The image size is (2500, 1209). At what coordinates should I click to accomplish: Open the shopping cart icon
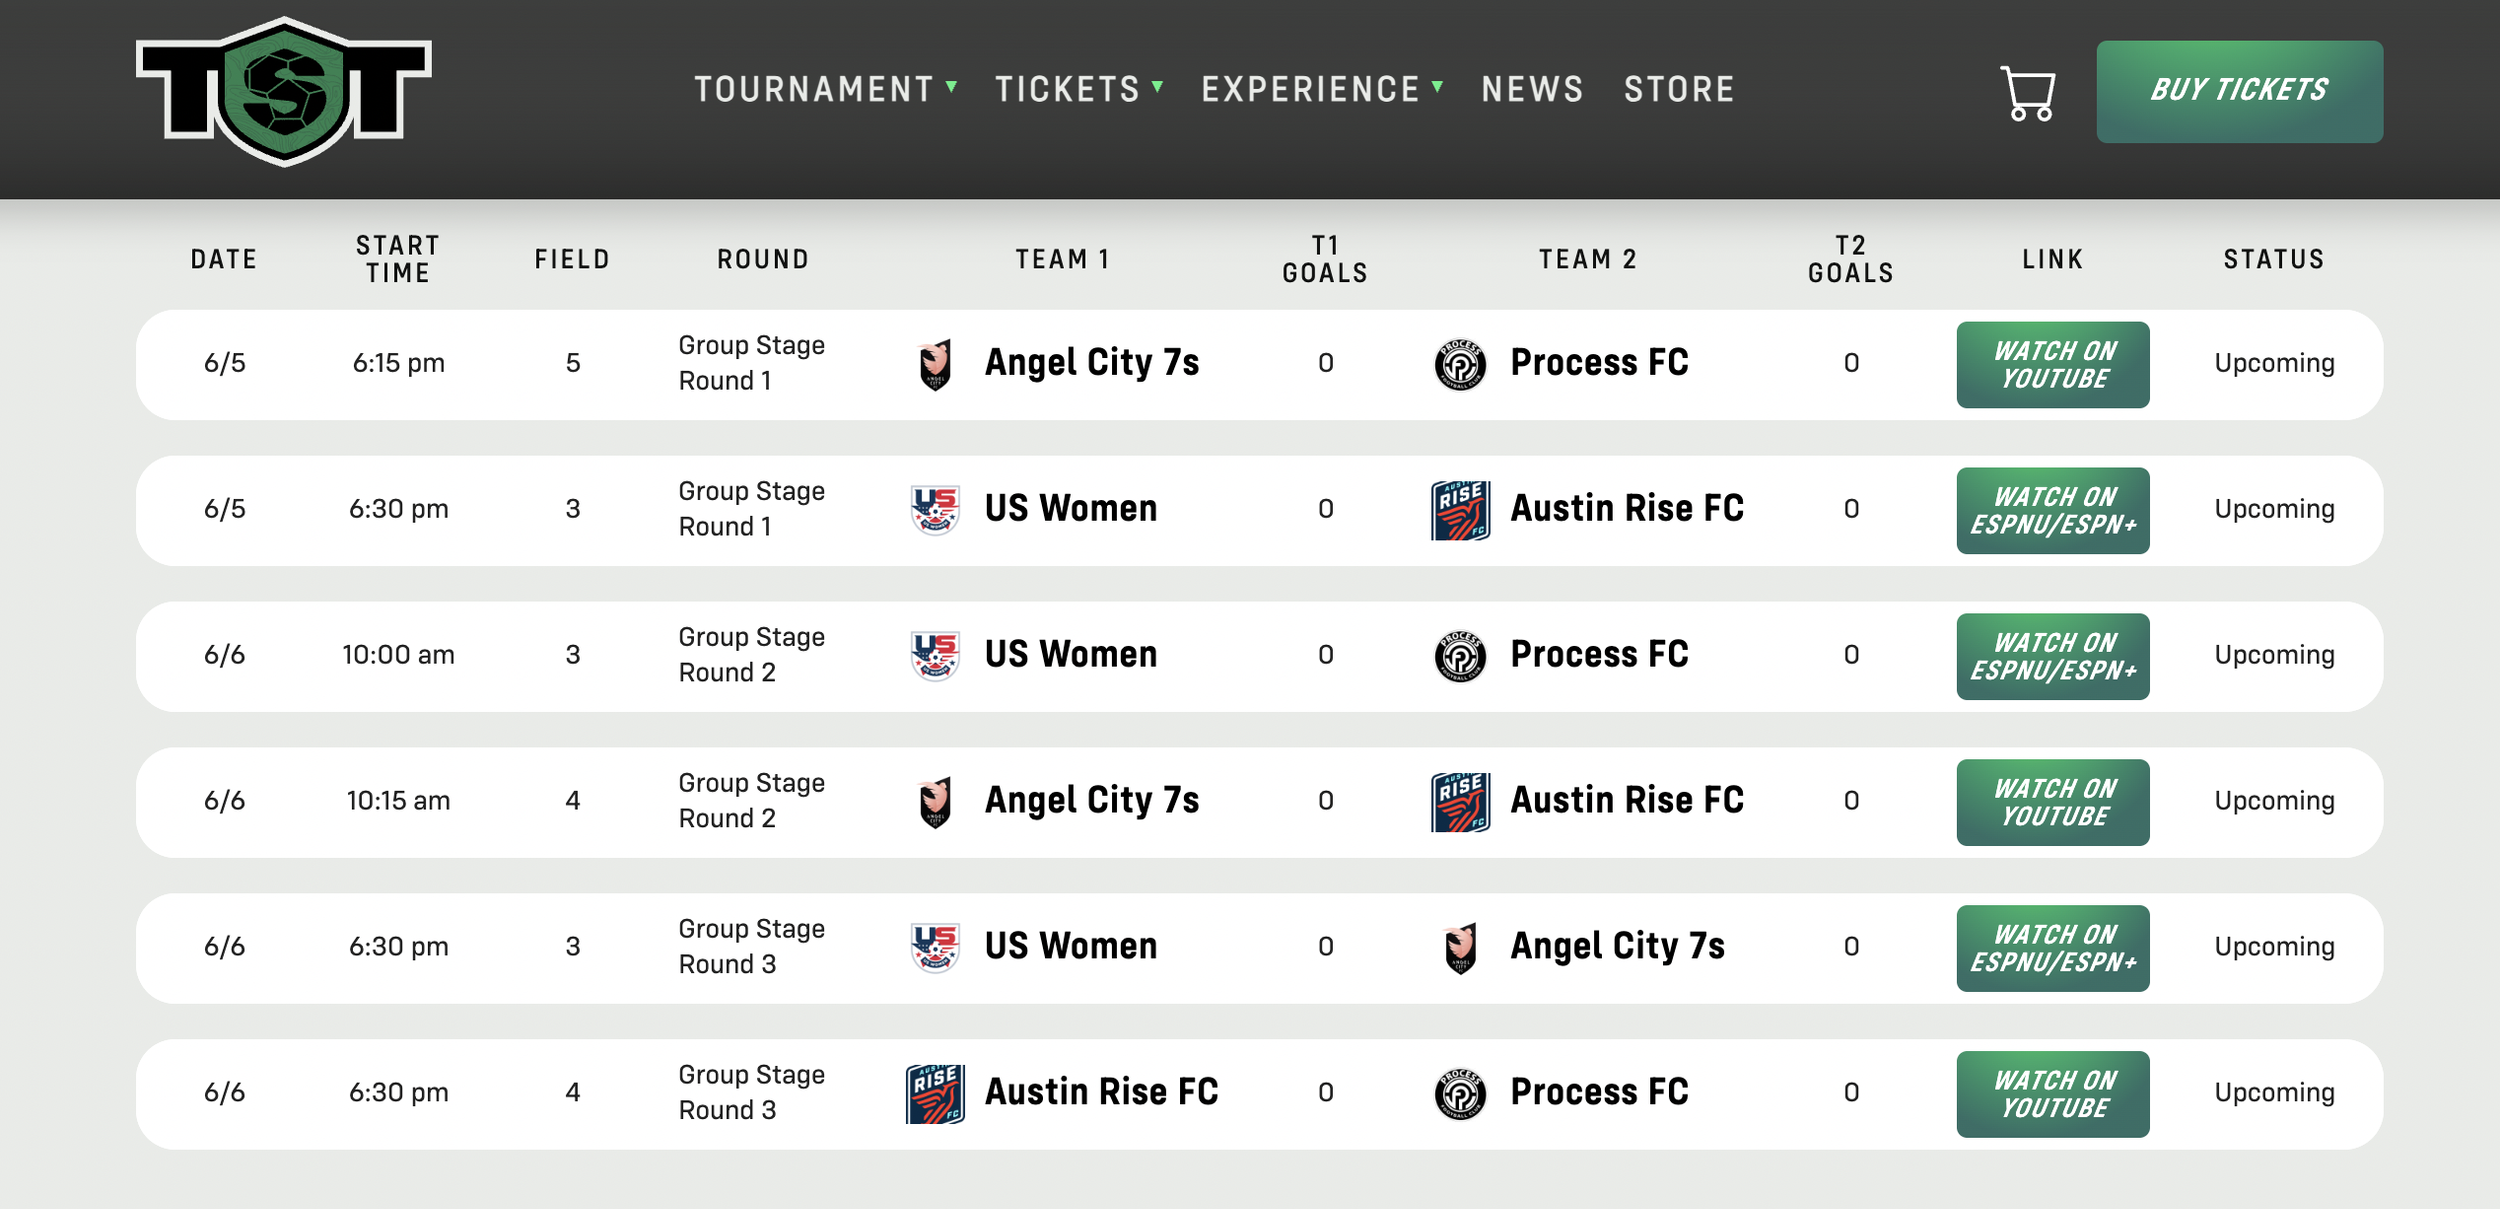click(x=2027, y=93)
